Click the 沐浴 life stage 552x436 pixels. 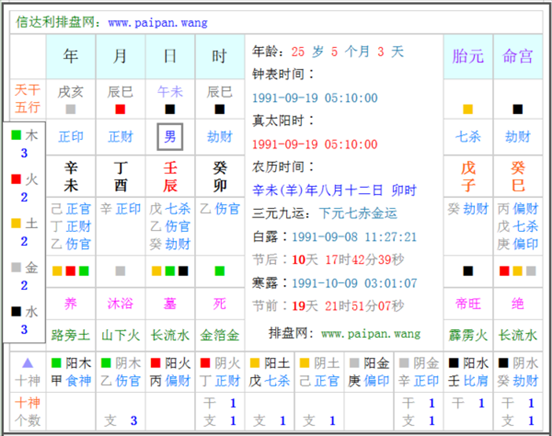(x=120, y=304)
